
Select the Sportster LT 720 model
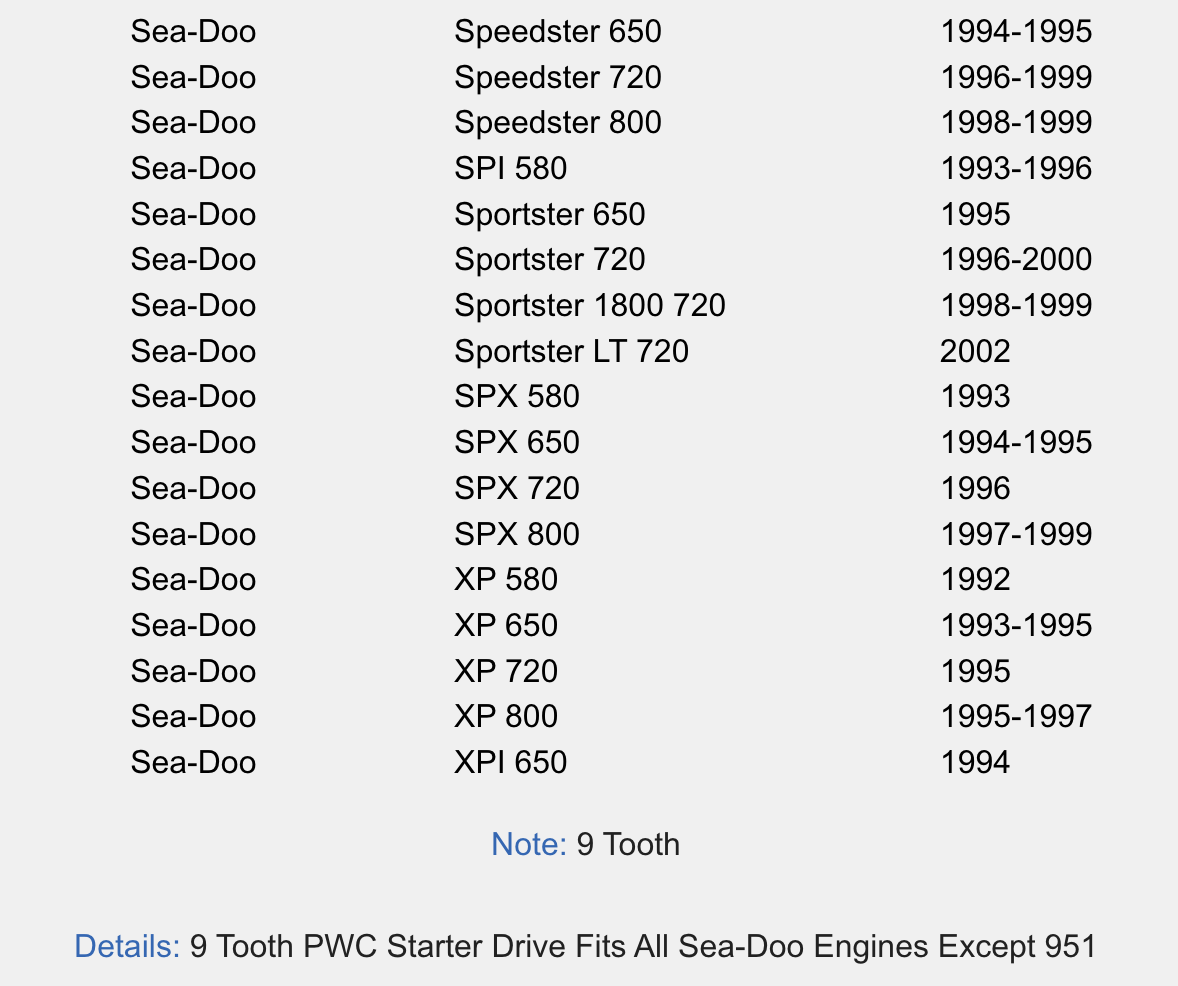point(571,351)
